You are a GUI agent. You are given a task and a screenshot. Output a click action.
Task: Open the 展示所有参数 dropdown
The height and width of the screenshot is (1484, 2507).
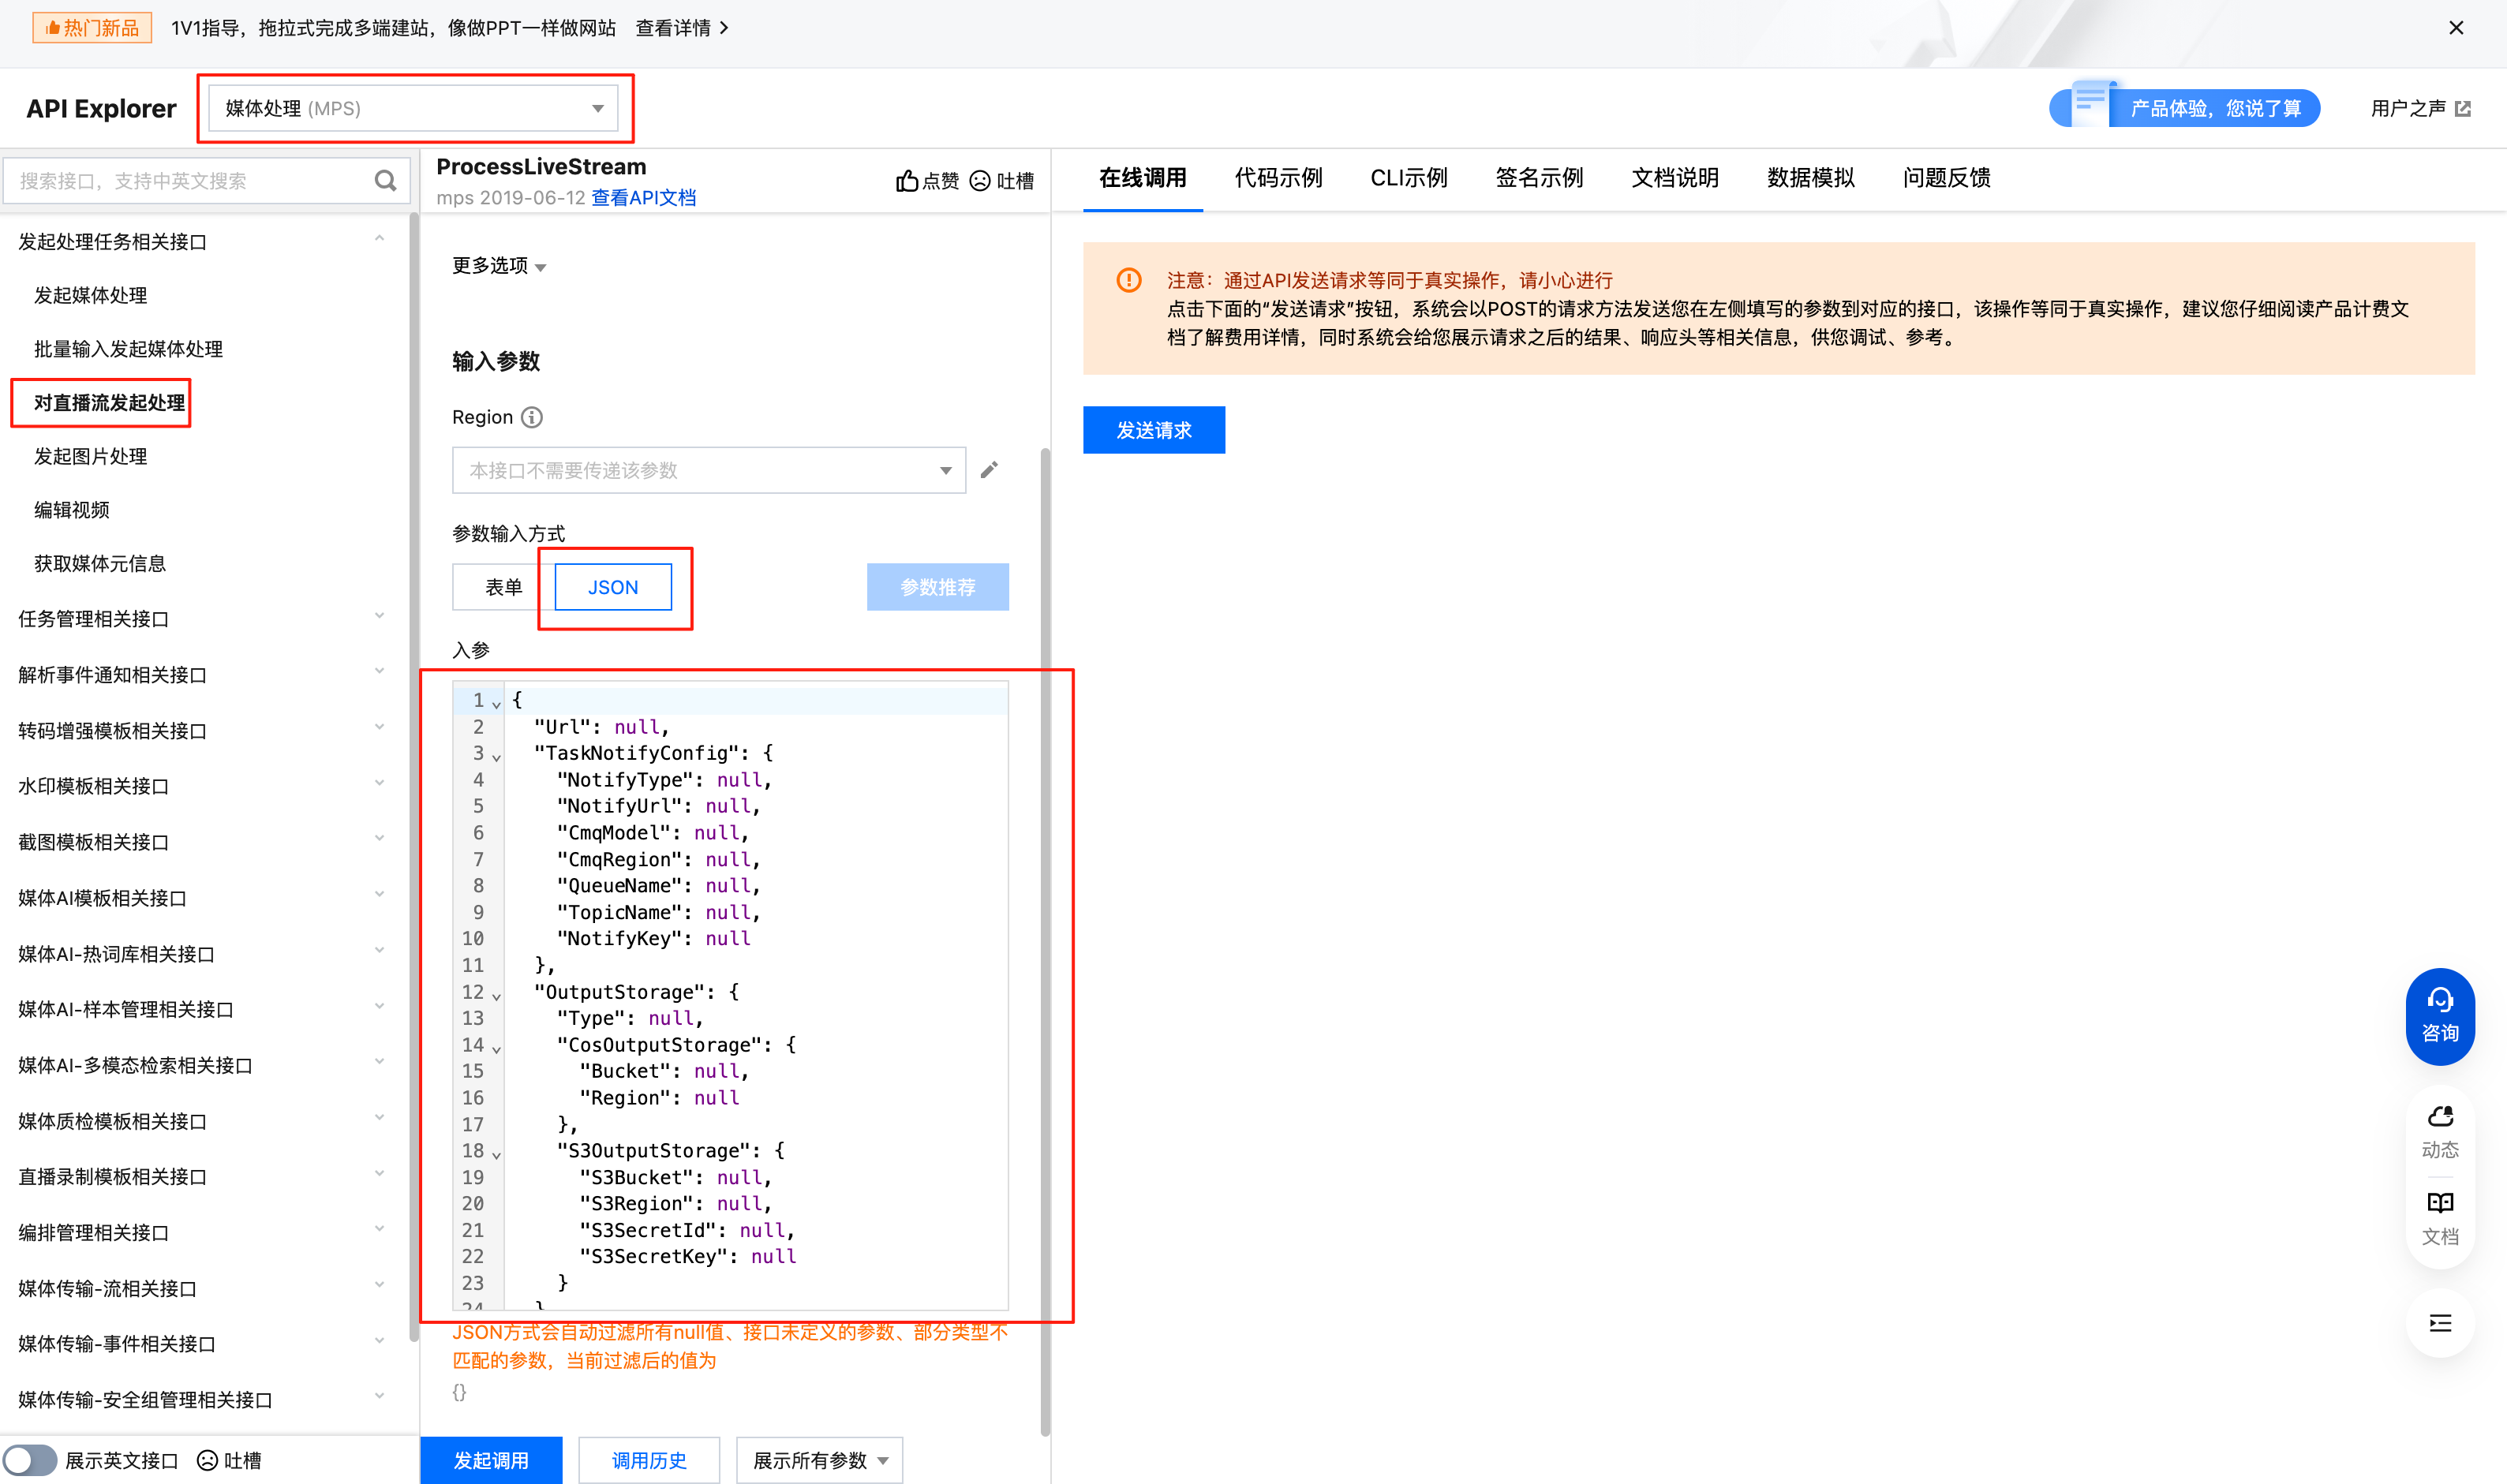coord(819,1460)
